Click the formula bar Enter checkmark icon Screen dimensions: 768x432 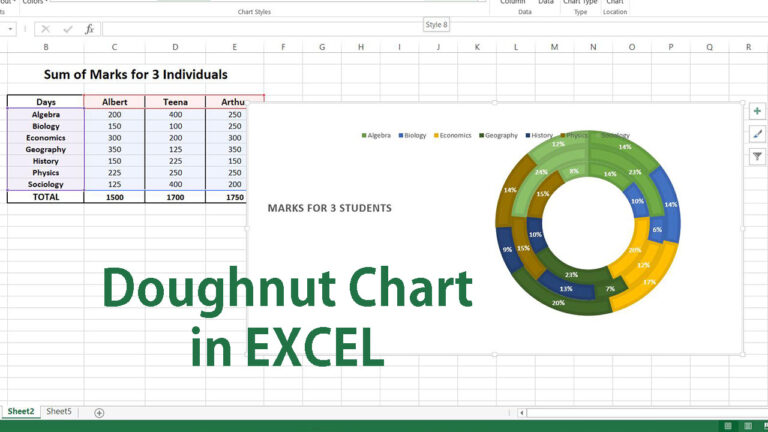pyautogui.click(x=68, y=29)
